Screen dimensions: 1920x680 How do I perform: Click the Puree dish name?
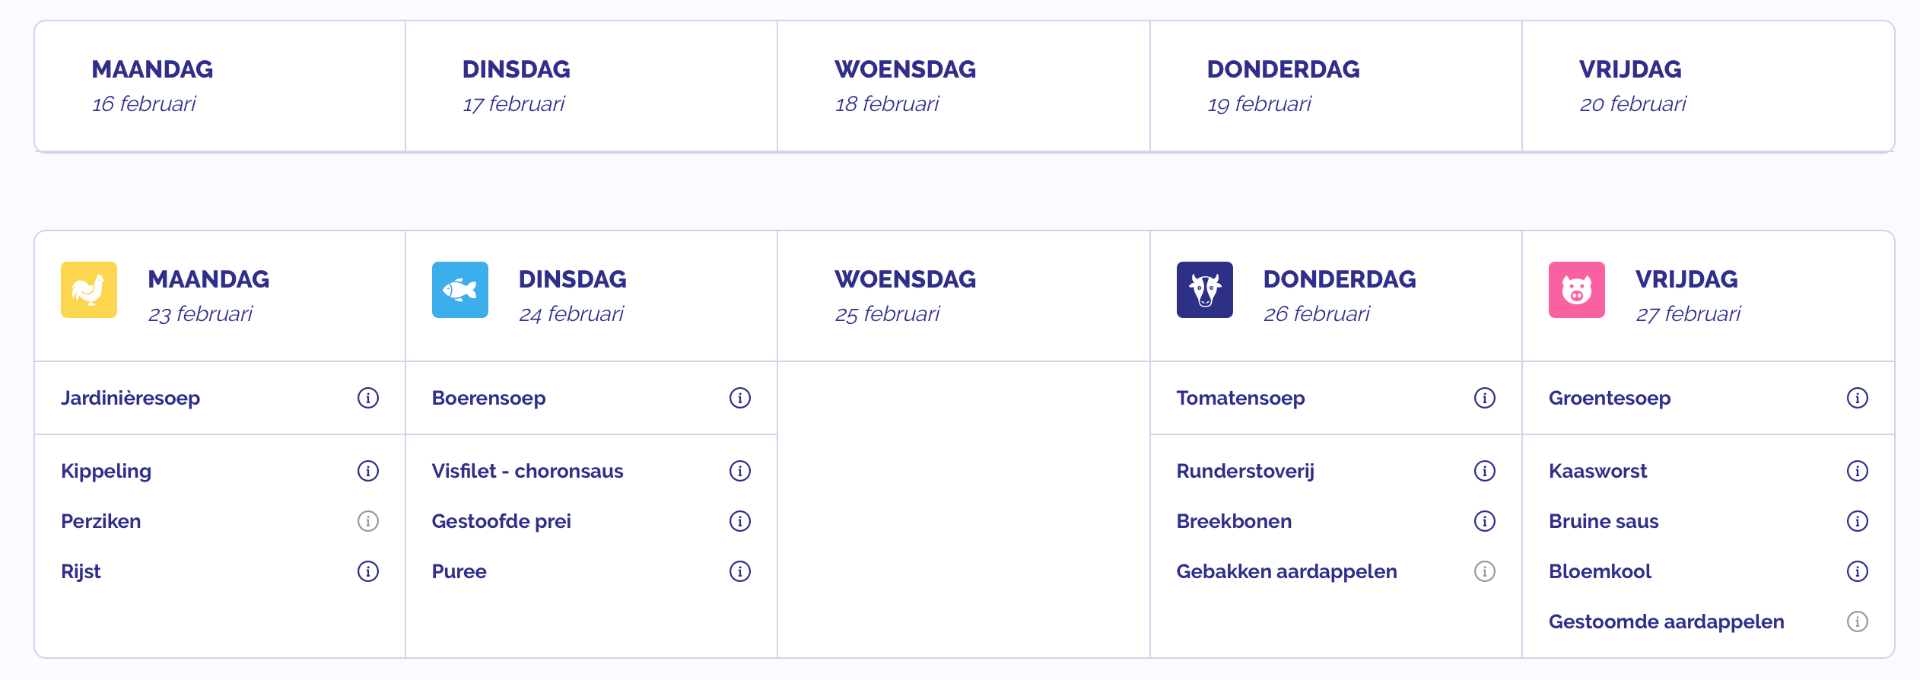pos(459,571)
